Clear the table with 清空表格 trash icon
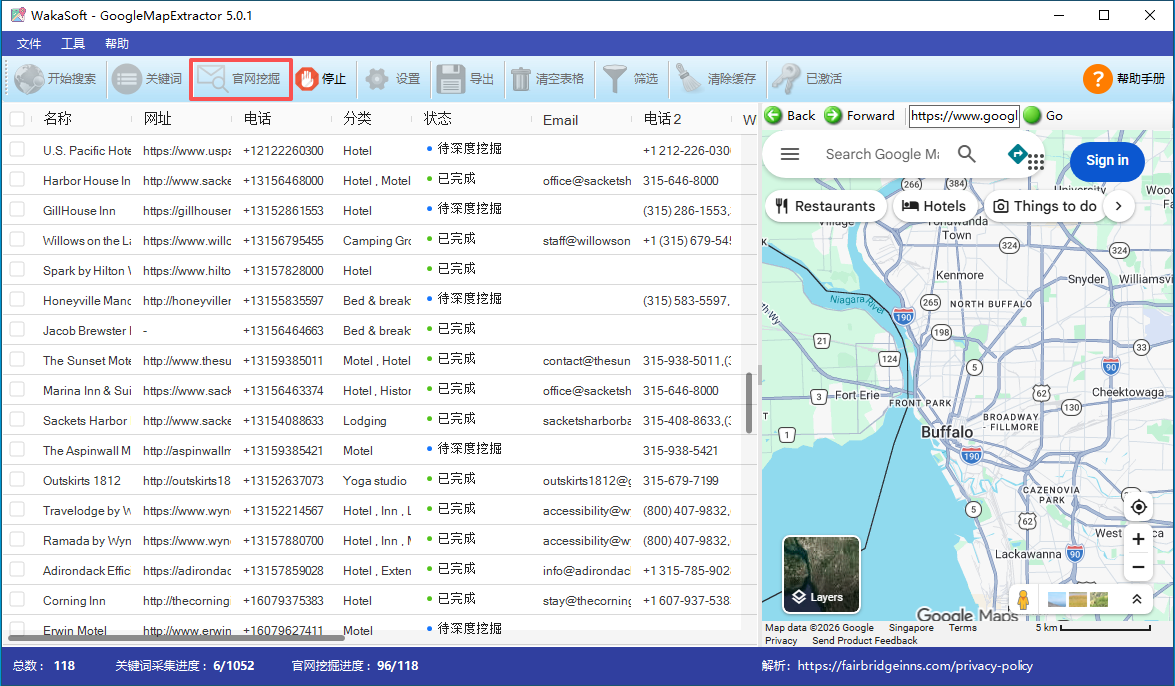 (521, 79)
